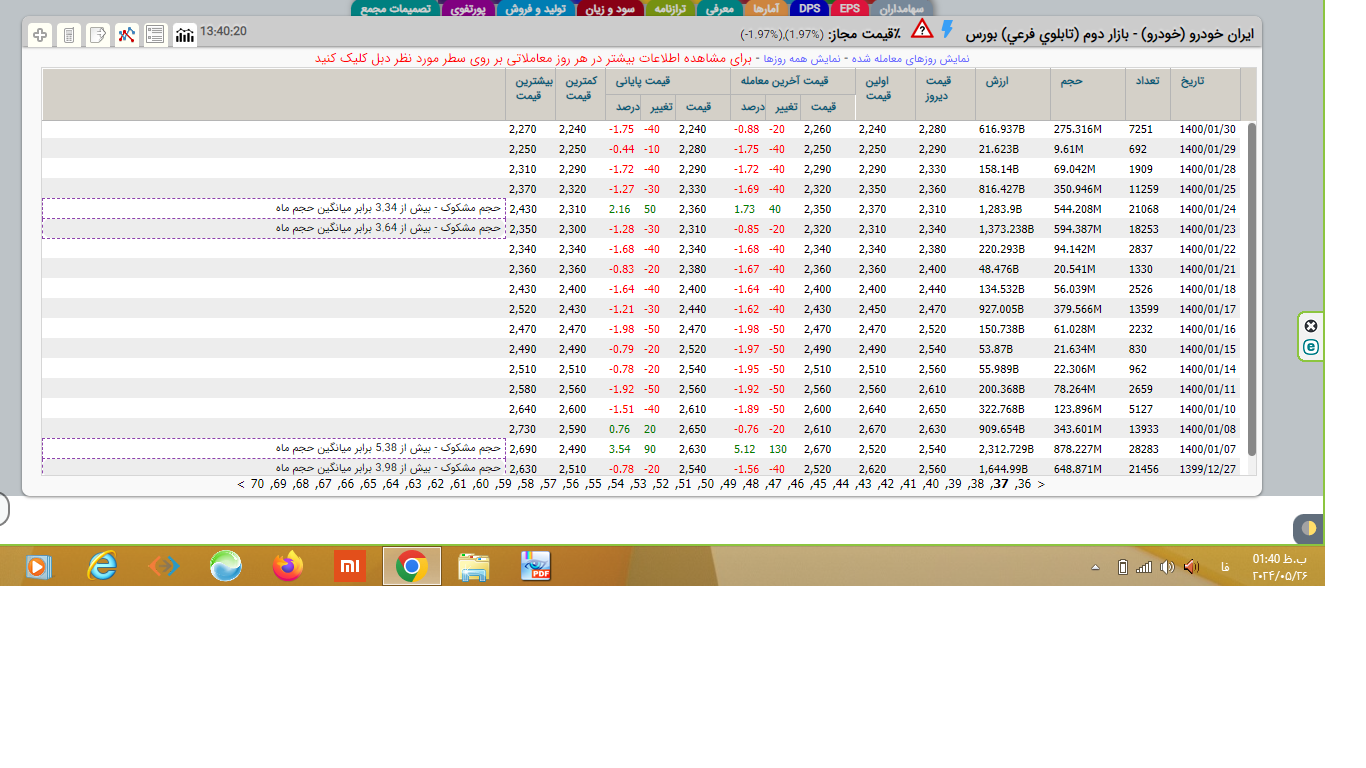Screen dimensions: 1366x768
Task: Go to page 38 in pagination
Action: 977,484
